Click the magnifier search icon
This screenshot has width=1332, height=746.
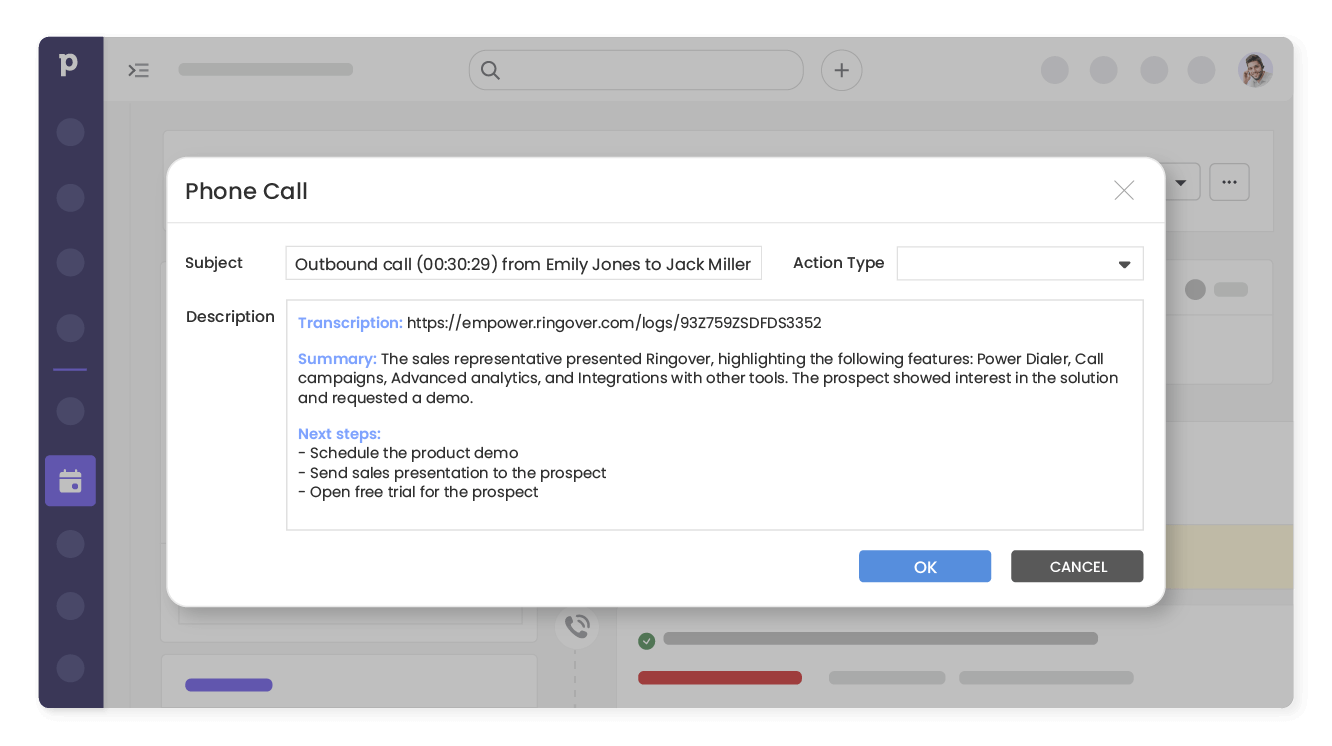point(490,70)
